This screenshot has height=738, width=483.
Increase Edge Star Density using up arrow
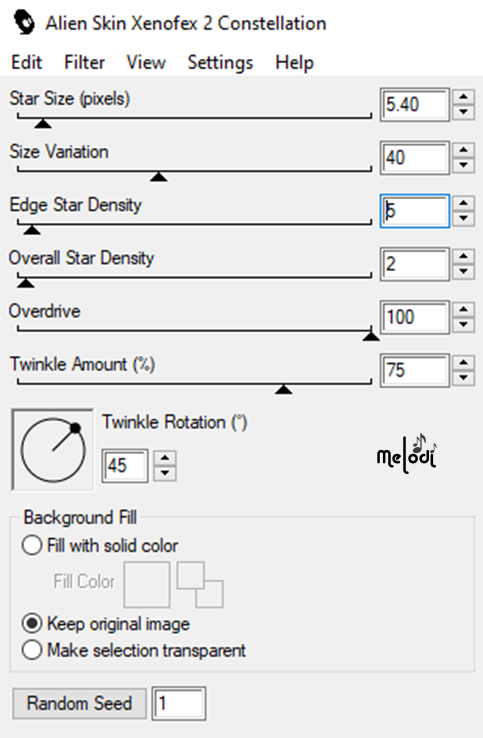pyautogui.click(x=464, y=204)
